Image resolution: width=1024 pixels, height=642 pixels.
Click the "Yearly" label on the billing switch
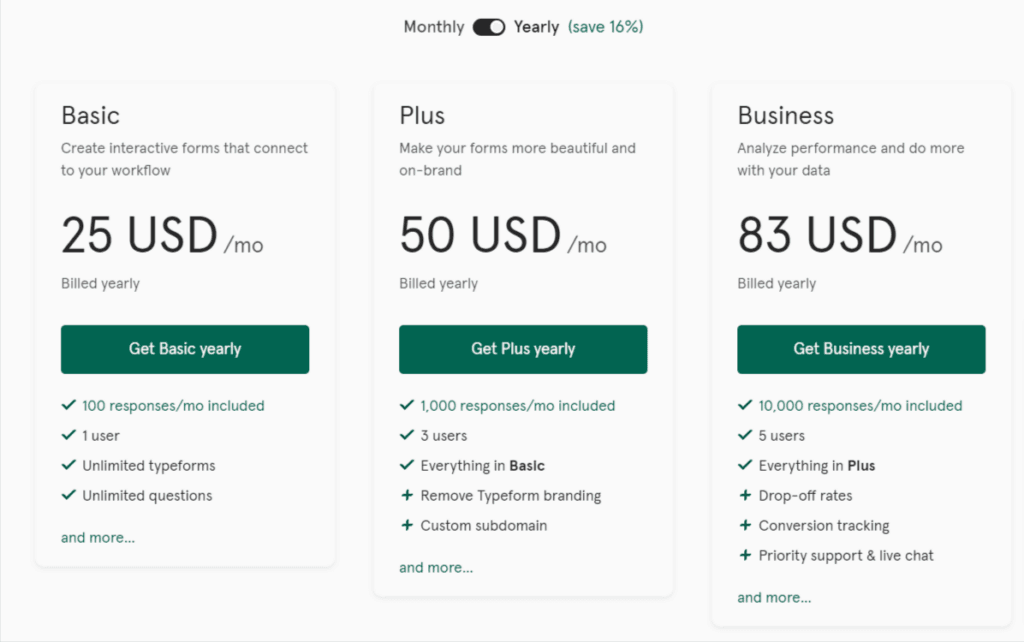[536, 27]
